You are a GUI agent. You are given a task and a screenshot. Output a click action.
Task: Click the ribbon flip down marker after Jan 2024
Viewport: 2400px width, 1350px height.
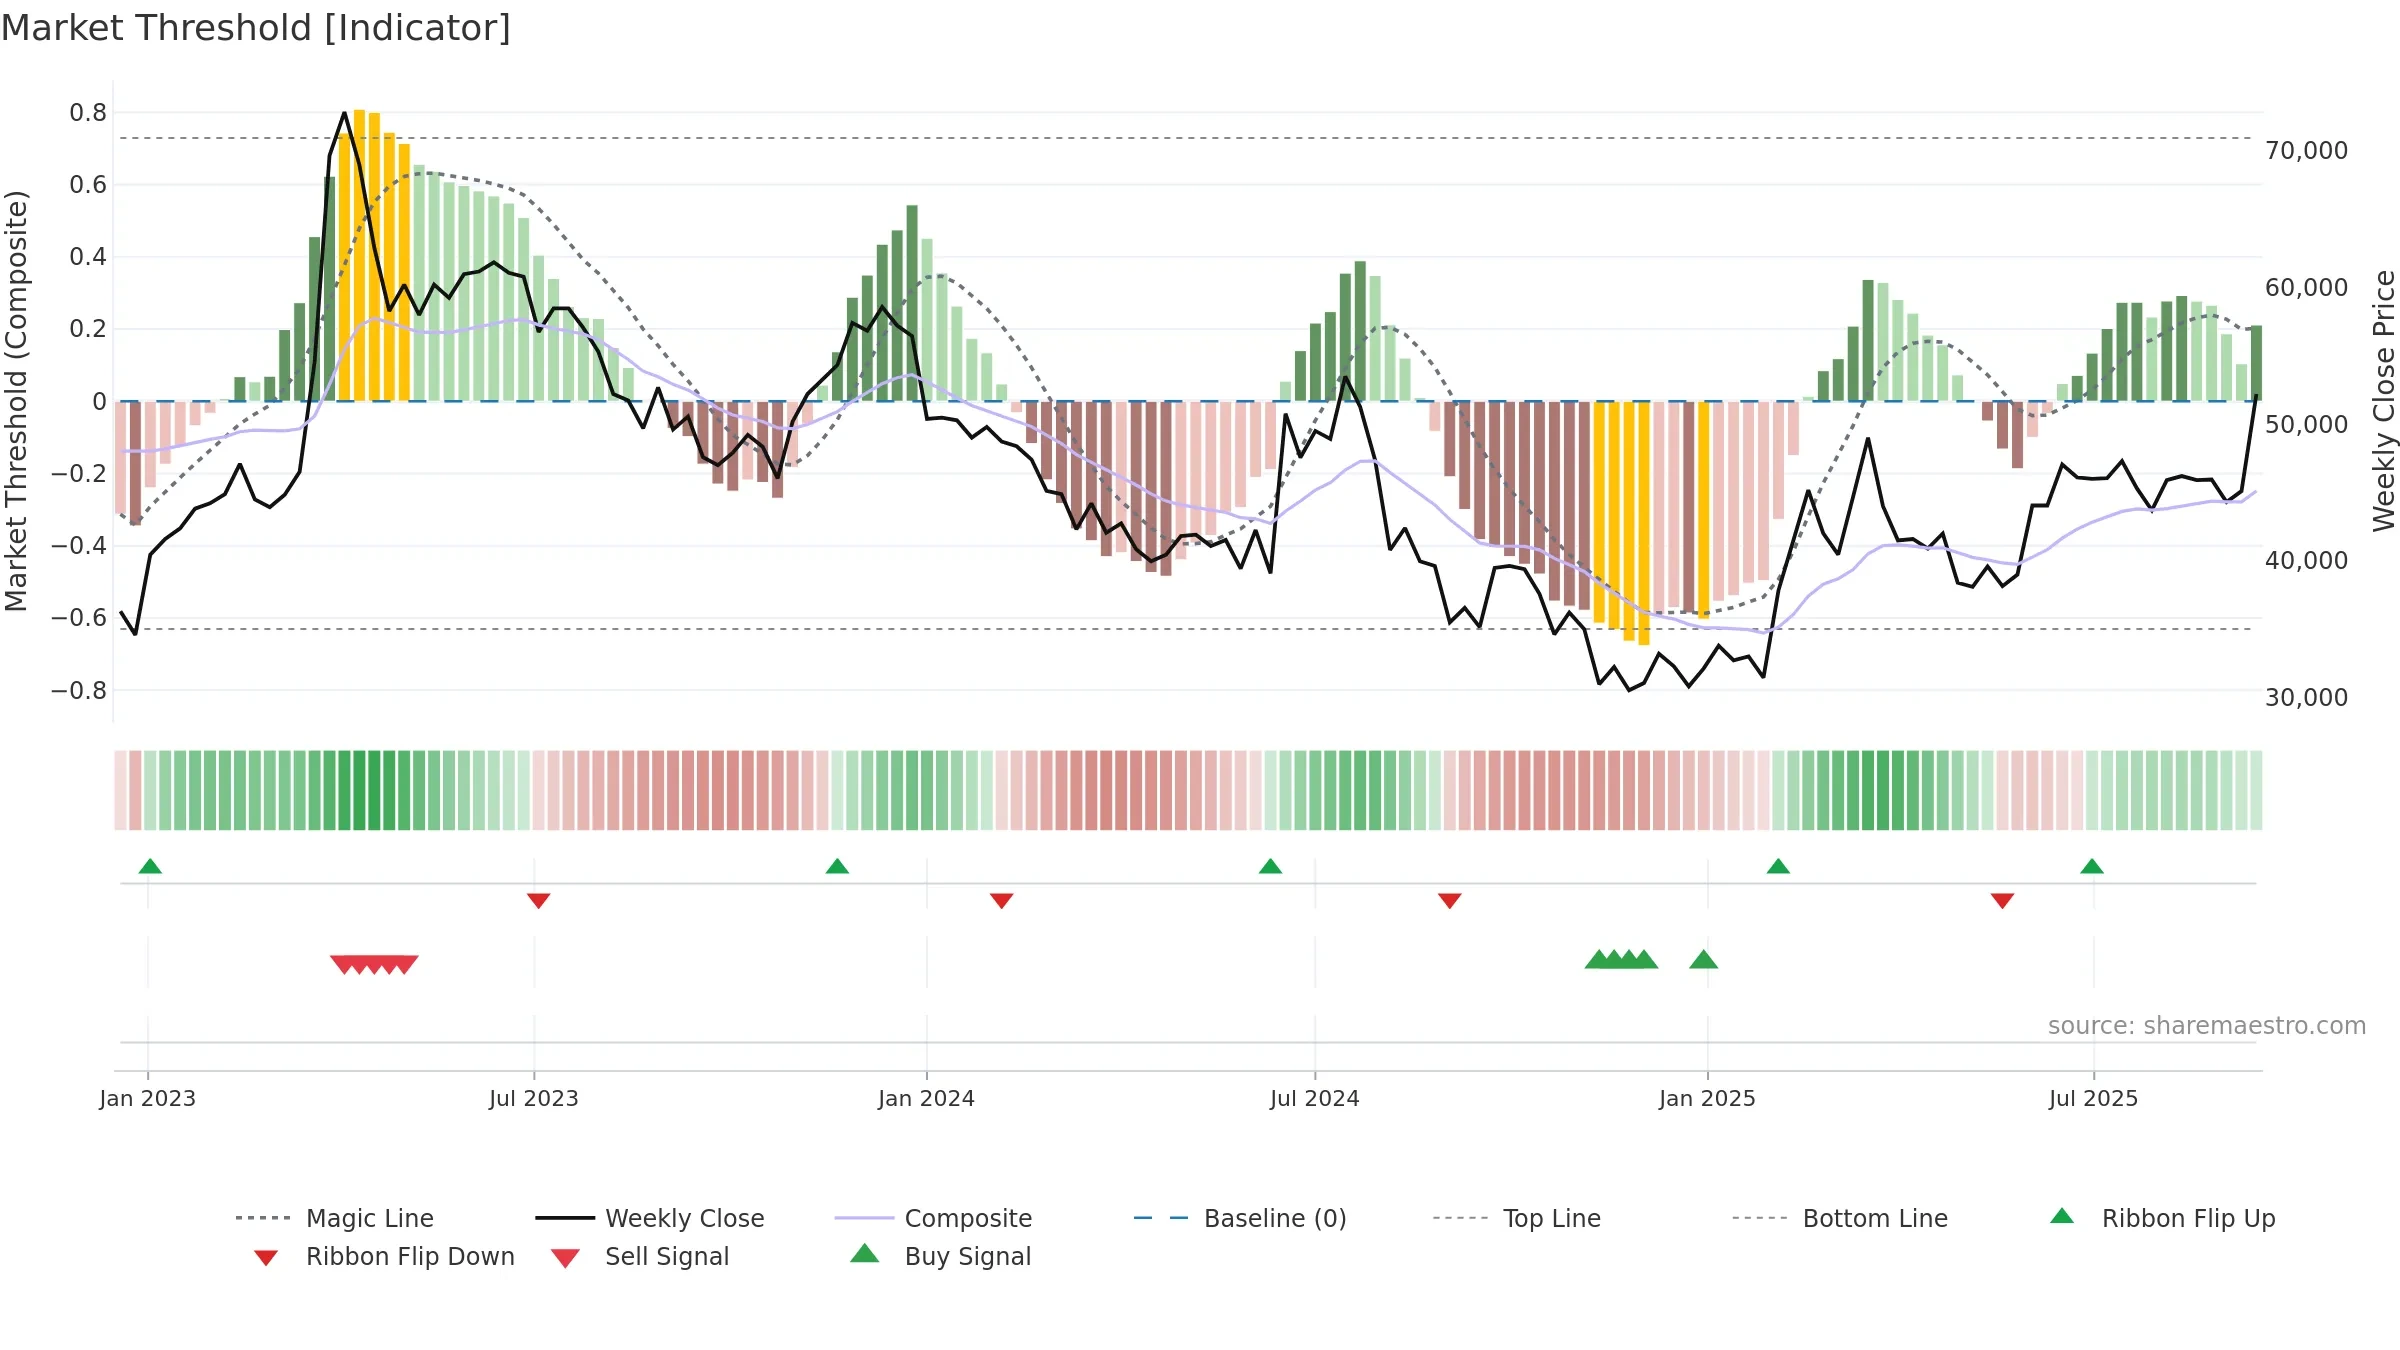pyautogui.click(x=1001, y=901)
